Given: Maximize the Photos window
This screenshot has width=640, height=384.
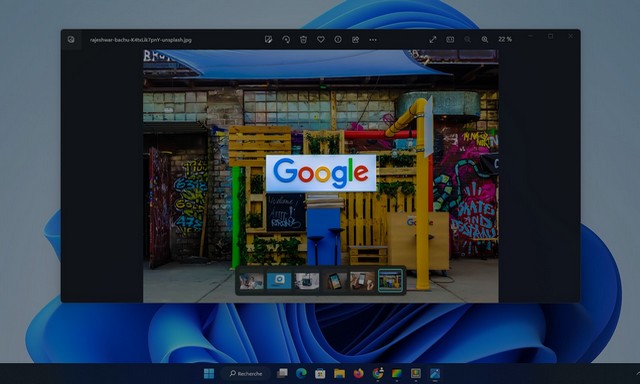Looking at the screenshot, I should (550, 36).
